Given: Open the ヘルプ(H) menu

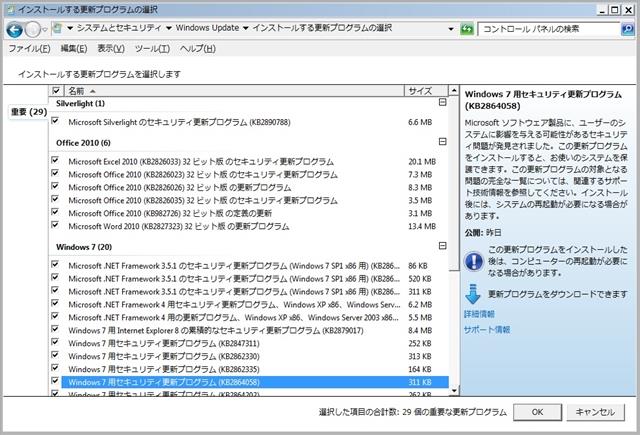Looking at the screenshot, I should (198, 49).
